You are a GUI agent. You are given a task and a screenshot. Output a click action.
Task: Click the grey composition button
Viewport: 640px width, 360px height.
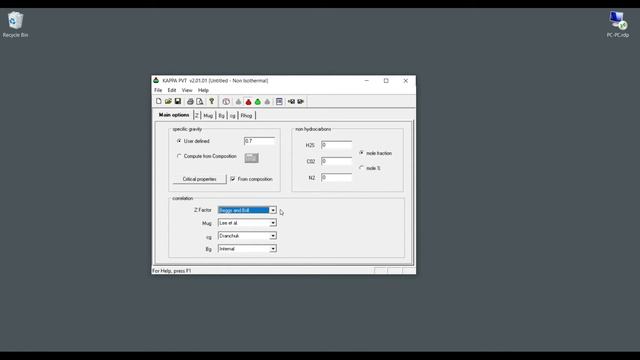coord(251,158)
